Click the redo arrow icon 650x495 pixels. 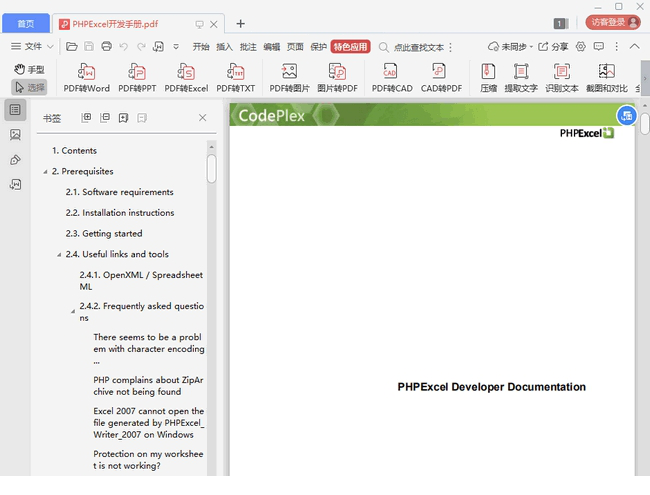tap(141, 46)
